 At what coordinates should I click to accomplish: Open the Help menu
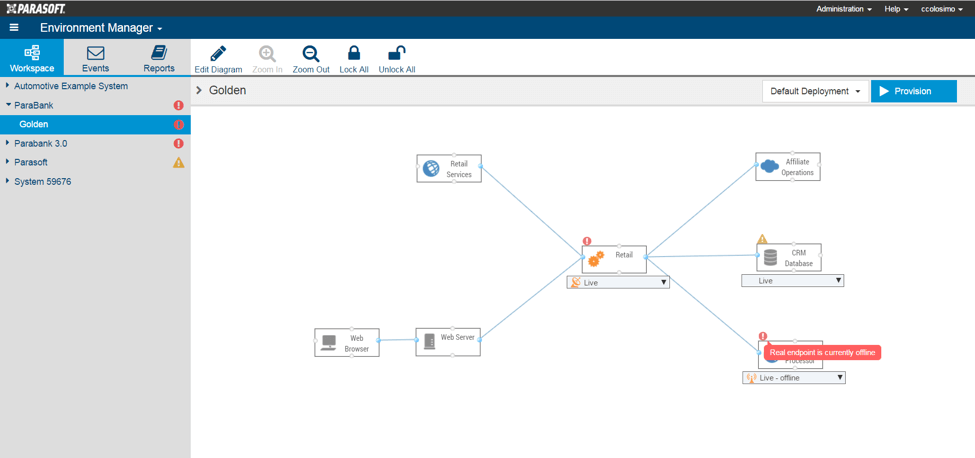(x=897, y=9)
